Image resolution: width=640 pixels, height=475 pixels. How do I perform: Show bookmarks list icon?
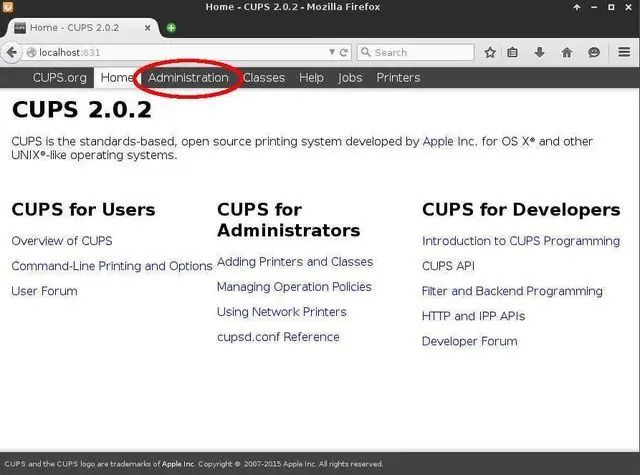(x=513, y=52)
